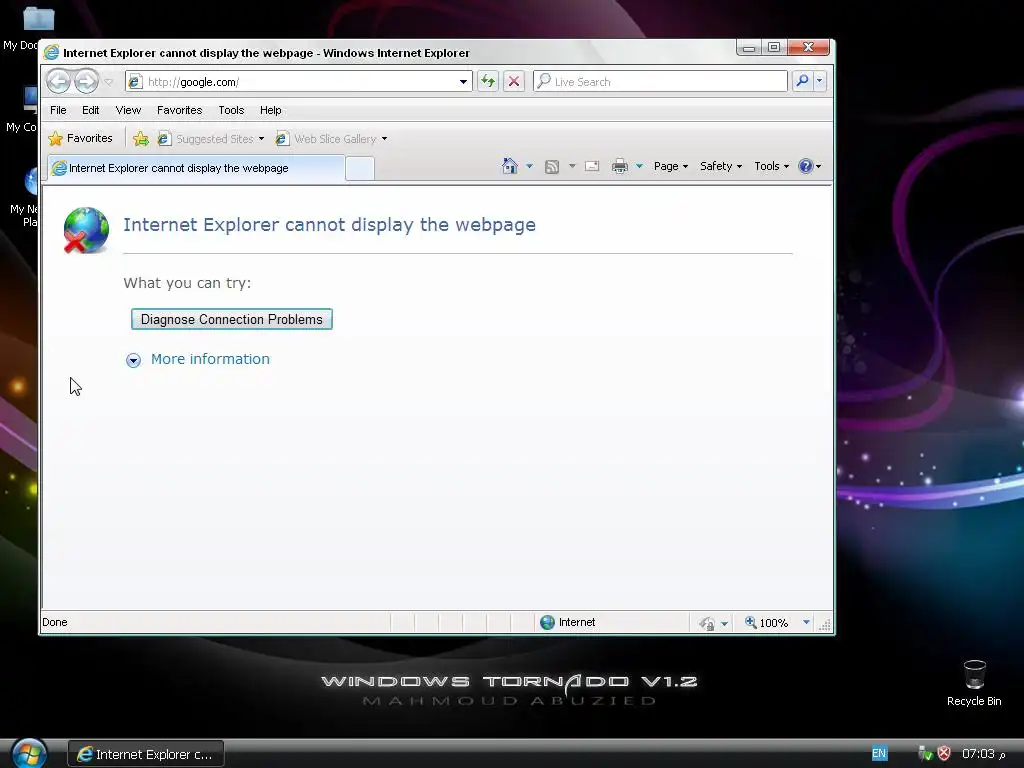Click the Internet Explorer taskbar button
Image resolution: width=1024 pixels, height=768 pixels.
(x=146, y=754)
